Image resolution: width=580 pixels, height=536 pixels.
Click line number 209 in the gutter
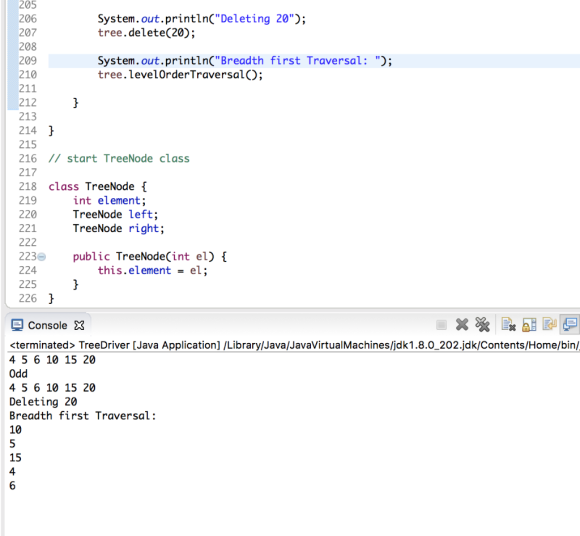click(x=28, y=60)
